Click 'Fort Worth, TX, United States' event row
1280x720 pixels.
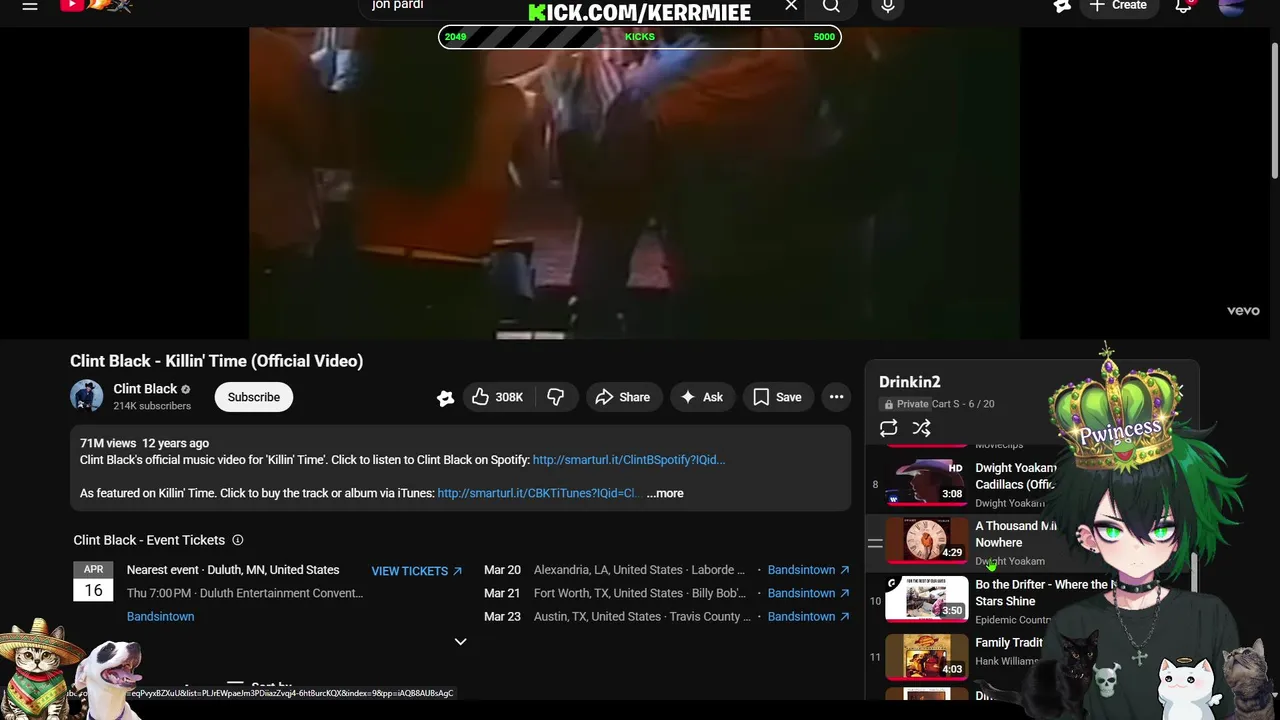point(640,593)
